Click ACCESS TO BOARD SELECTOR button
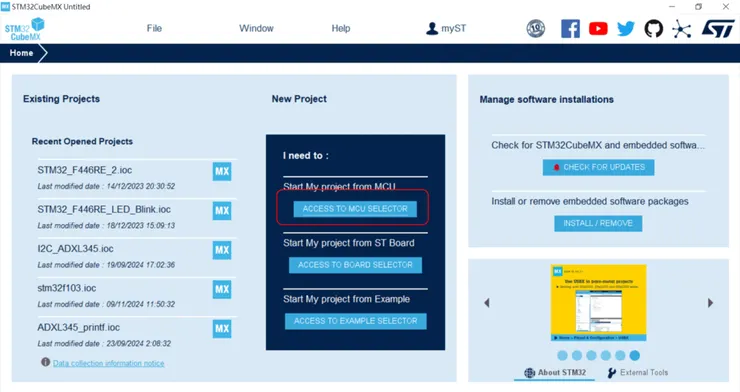 point(355,265)
